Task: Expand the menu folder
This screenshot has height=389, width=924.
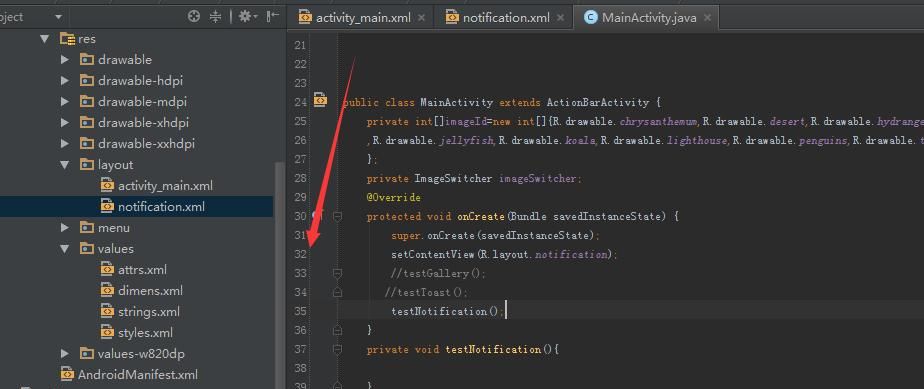Action: [x=65, y=228]
